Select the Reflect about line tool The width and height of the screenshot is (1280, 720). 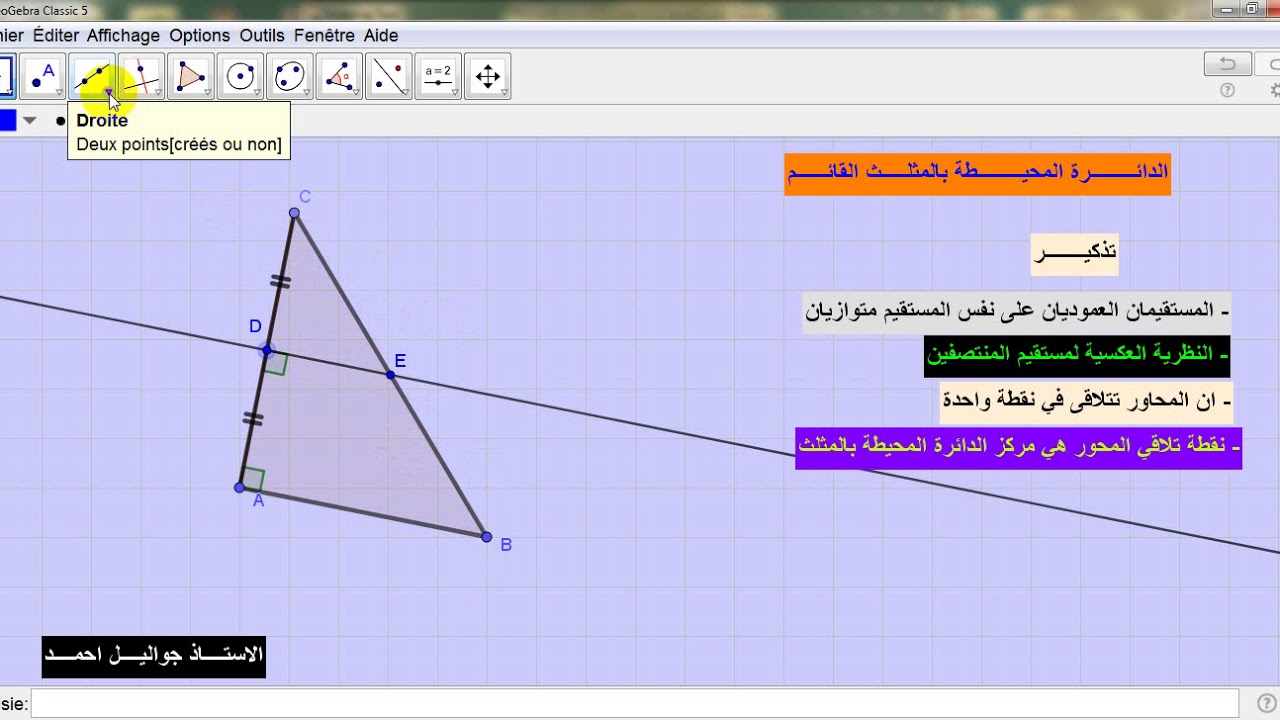pos(388,76)
